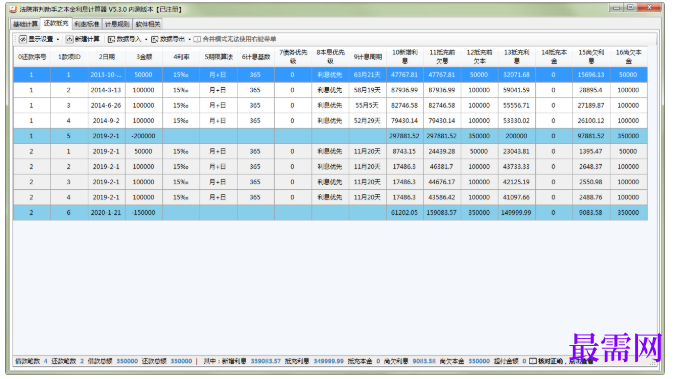
Task: Select the row dated 2019-2-1 with -200000
Action: click(x=331, y=136)
